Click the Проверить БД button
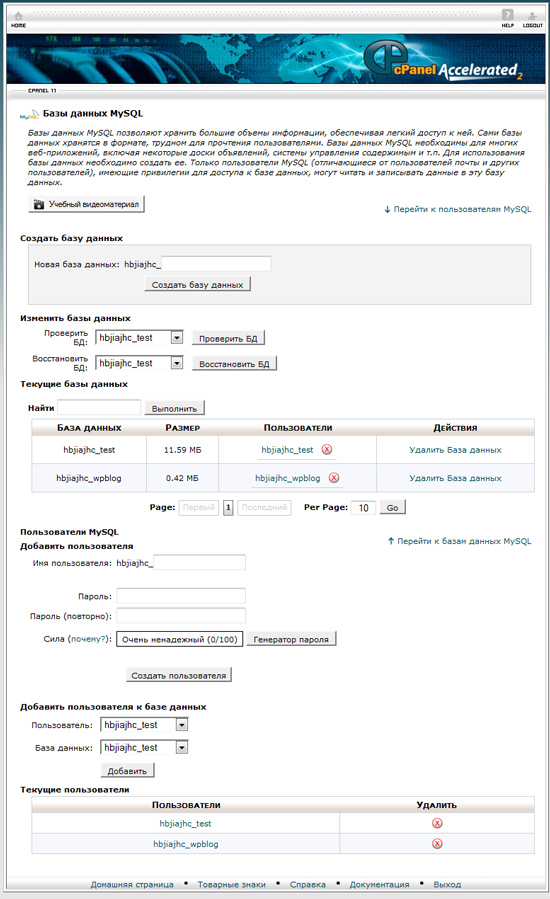The height and width of the screenshot is (899, 550). (228, 338)
